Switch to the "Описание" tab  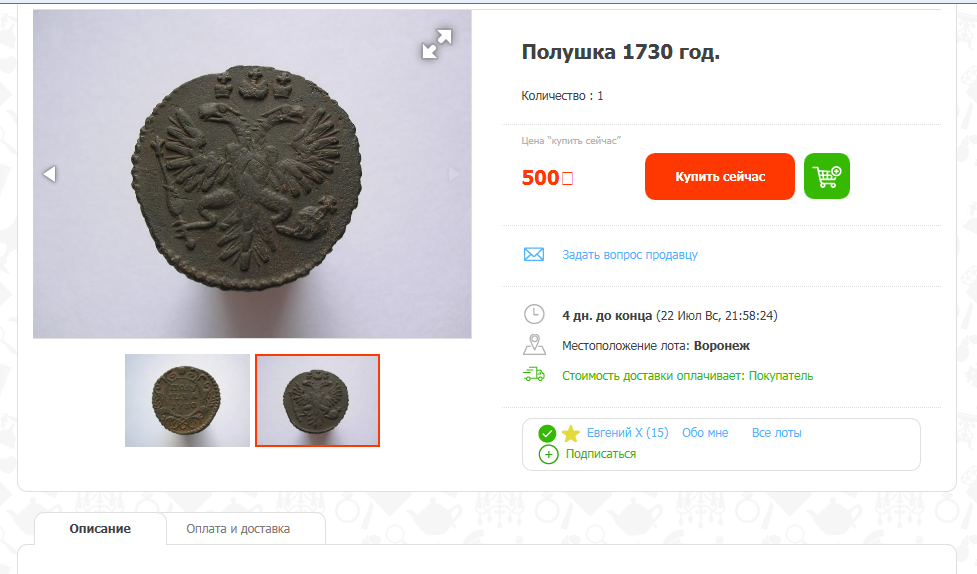coord(100,529)
